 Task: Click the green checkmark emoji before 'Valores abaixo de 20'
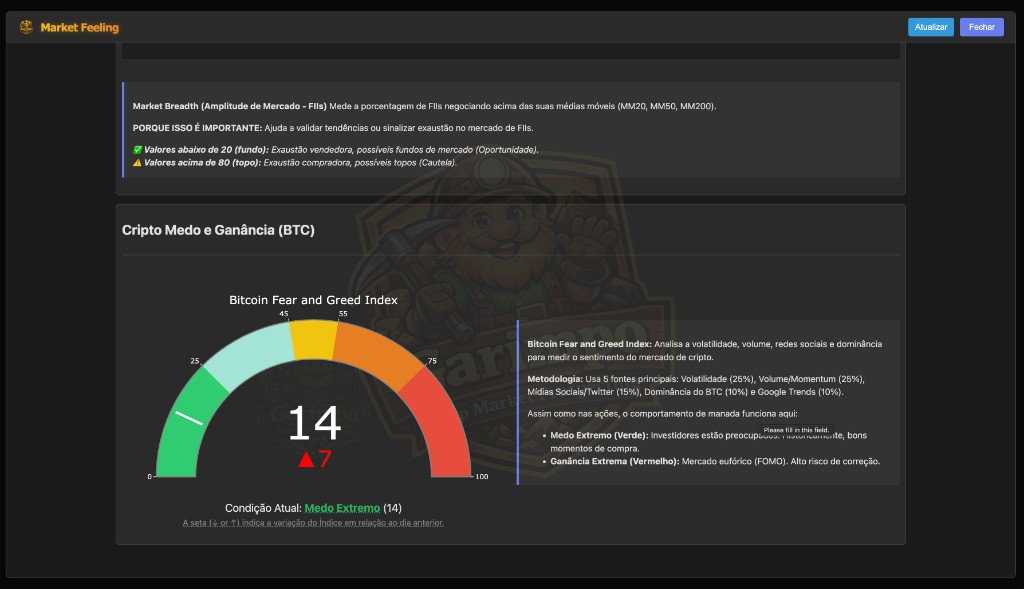click(x=138, y=150)
